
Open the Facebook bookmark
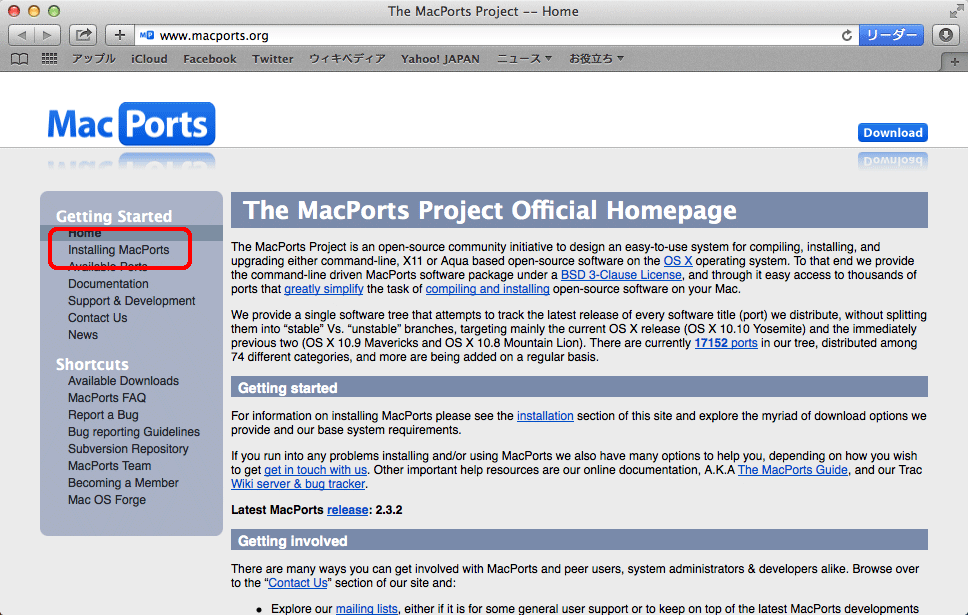(210, 59)
